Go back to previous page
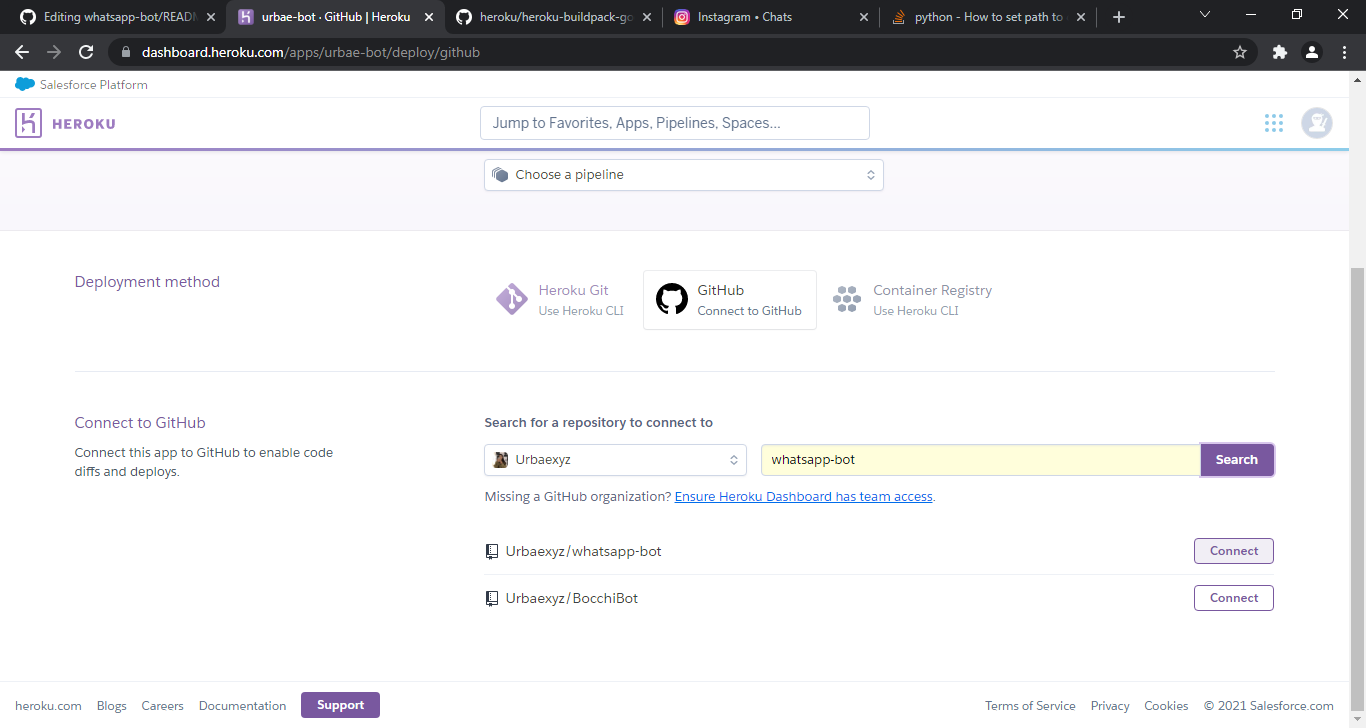1366x728 pixels. (x=22, y=52)
